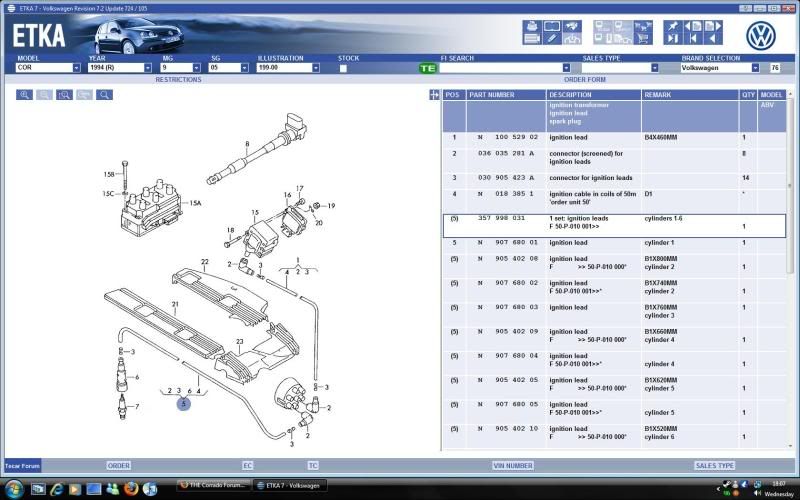Tick the Stock checkbox
This screenshot has width=800, height=500.
pos(343,68)
